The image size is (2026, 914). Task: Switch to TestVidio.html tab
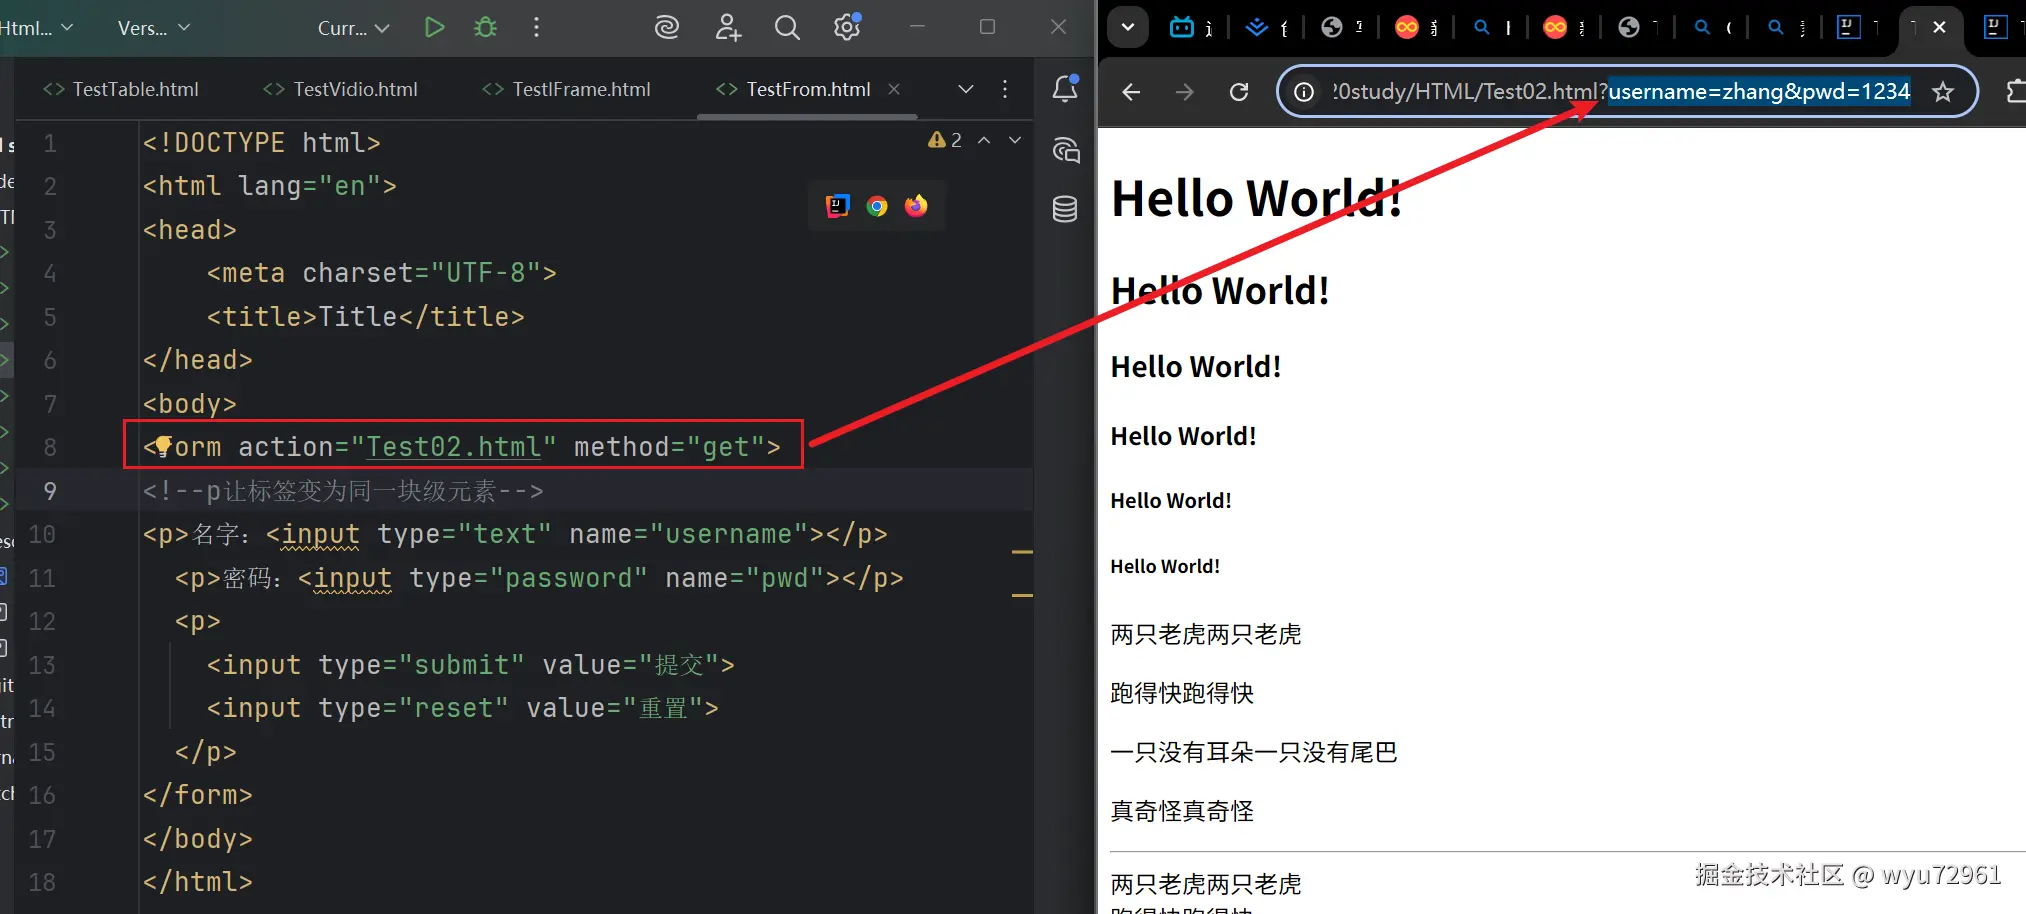click(x=340, y=89)
